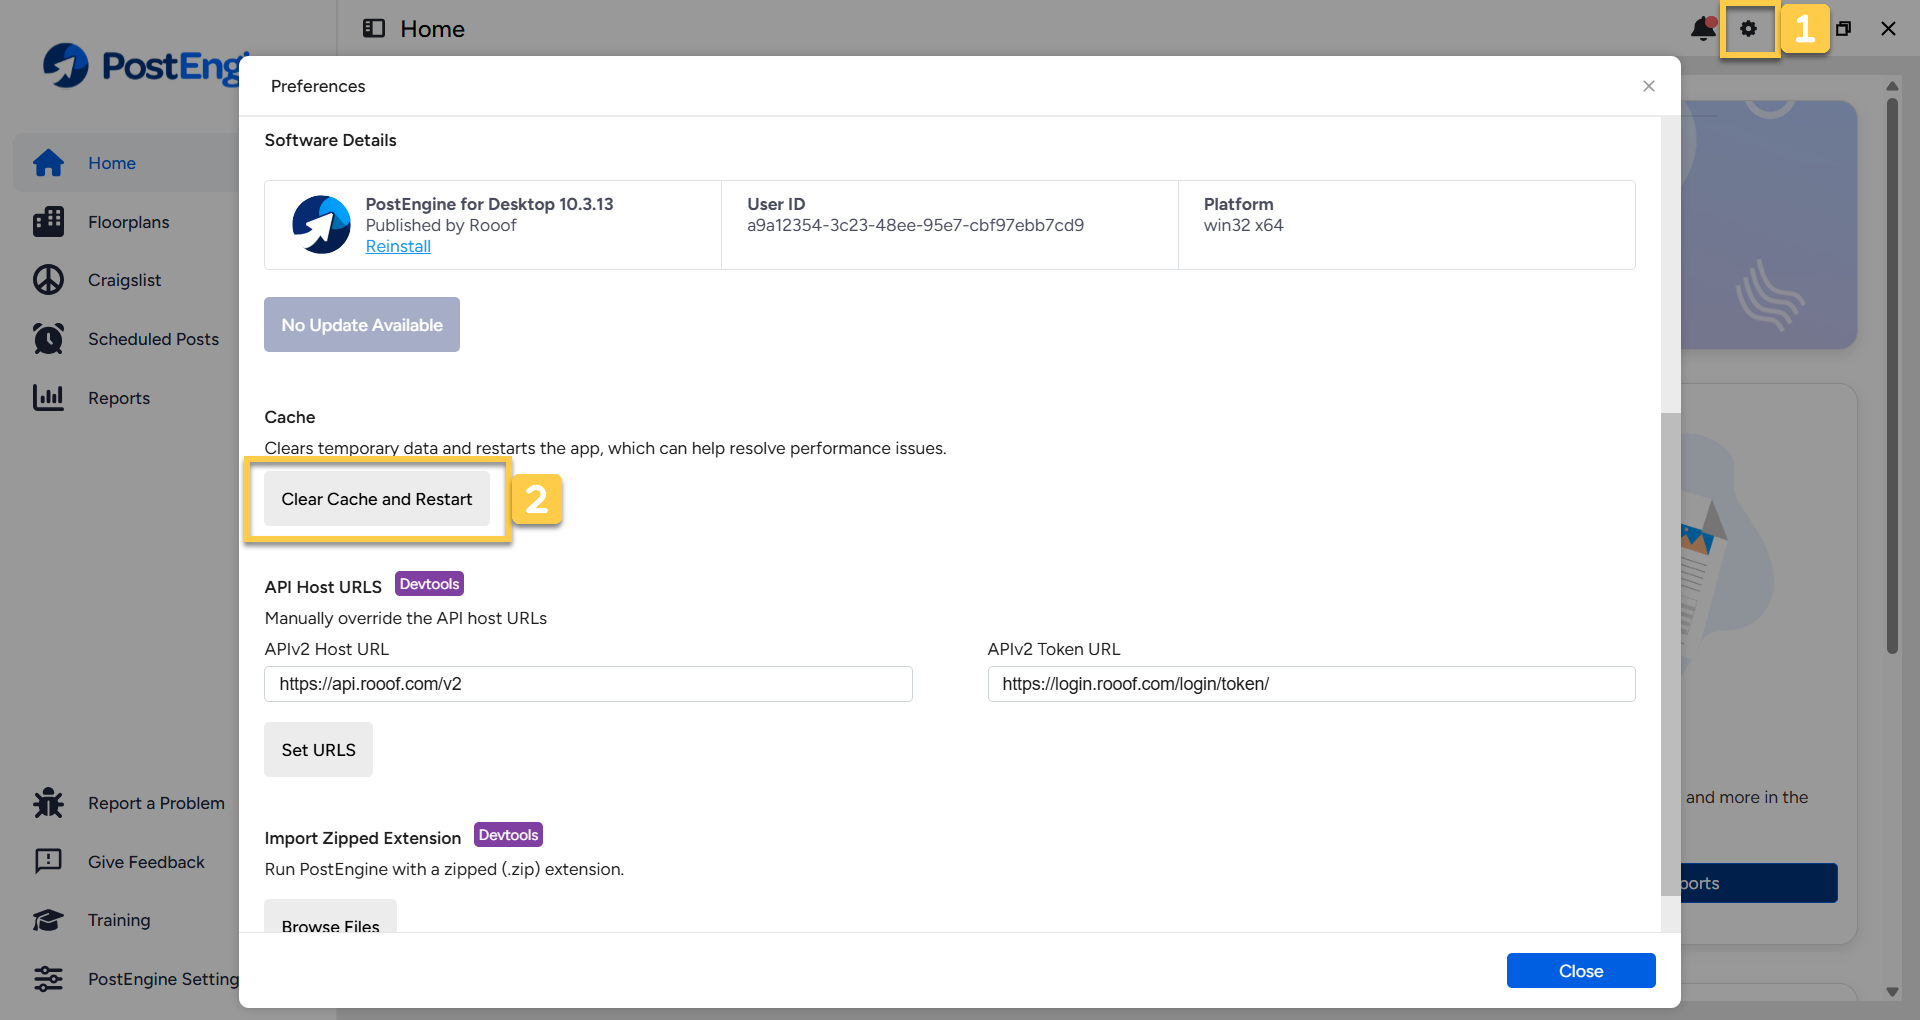Image resolution: width=1920 pixels, height=1020 pixels.
Task: Click the 'API Host URLS' heading
Action: coord(323,587)
